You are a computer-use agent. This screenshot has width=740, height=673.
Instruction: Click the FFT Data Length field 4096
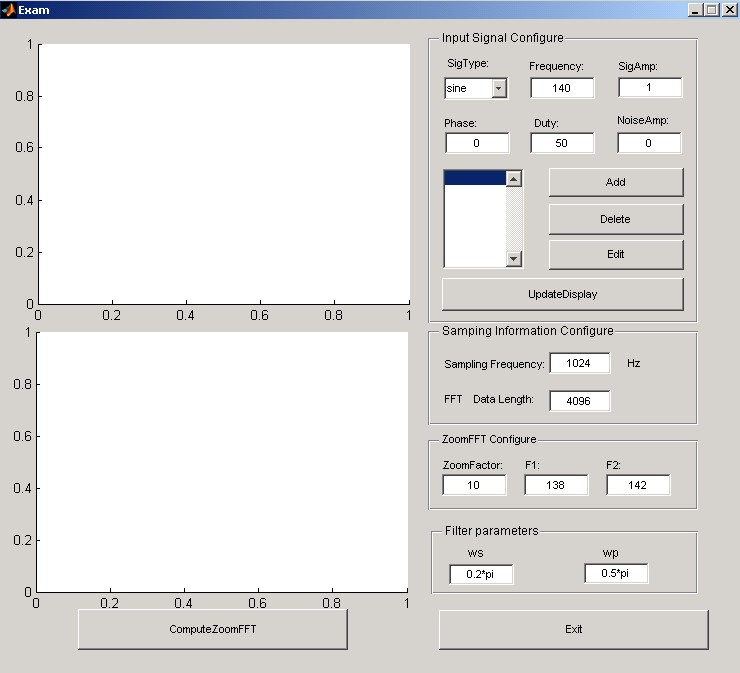point(579,401)
